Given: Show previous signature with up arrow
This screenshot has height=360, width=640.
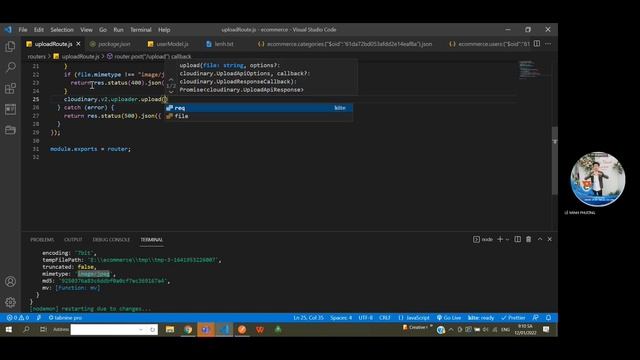Looking at the screenshot, I should pyautogui.click(x=171, y=80).
